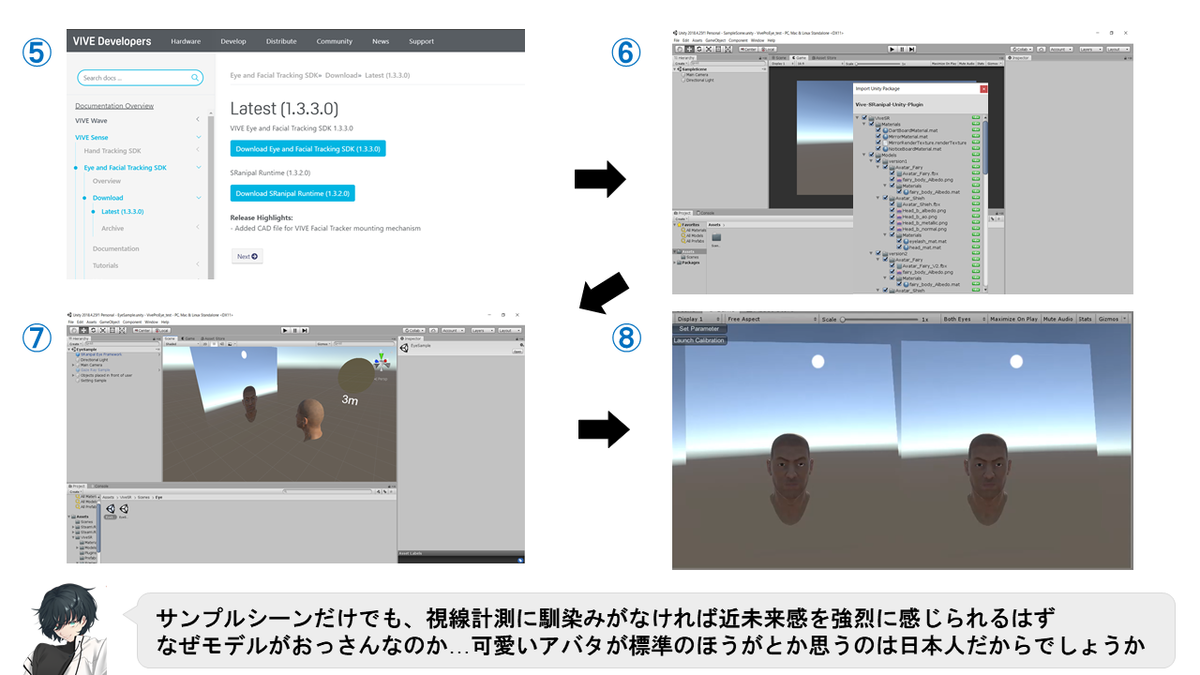The width and height of the screenshot is (1200, 675).
Task: Collapse version1 folder in import list
Action: pos(871,161)
